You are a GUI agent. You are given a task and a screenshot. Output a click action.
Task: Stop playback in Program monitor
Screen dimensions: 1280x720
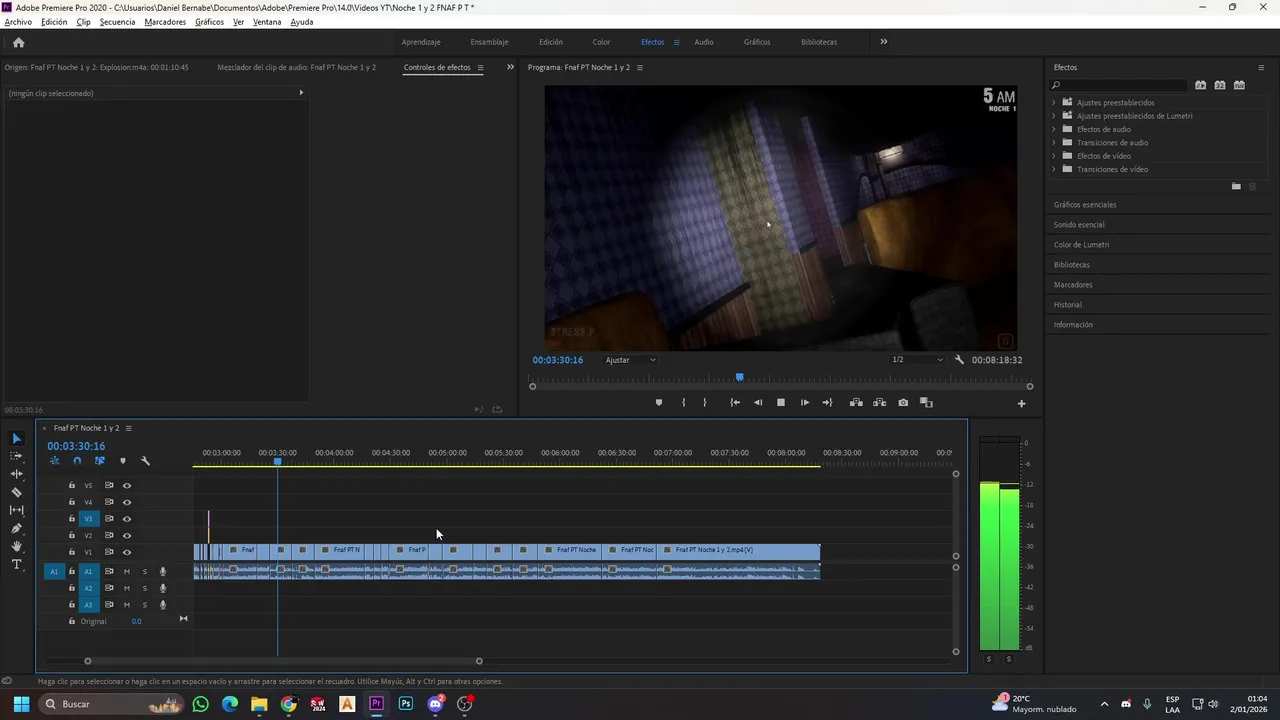point(781,403)
